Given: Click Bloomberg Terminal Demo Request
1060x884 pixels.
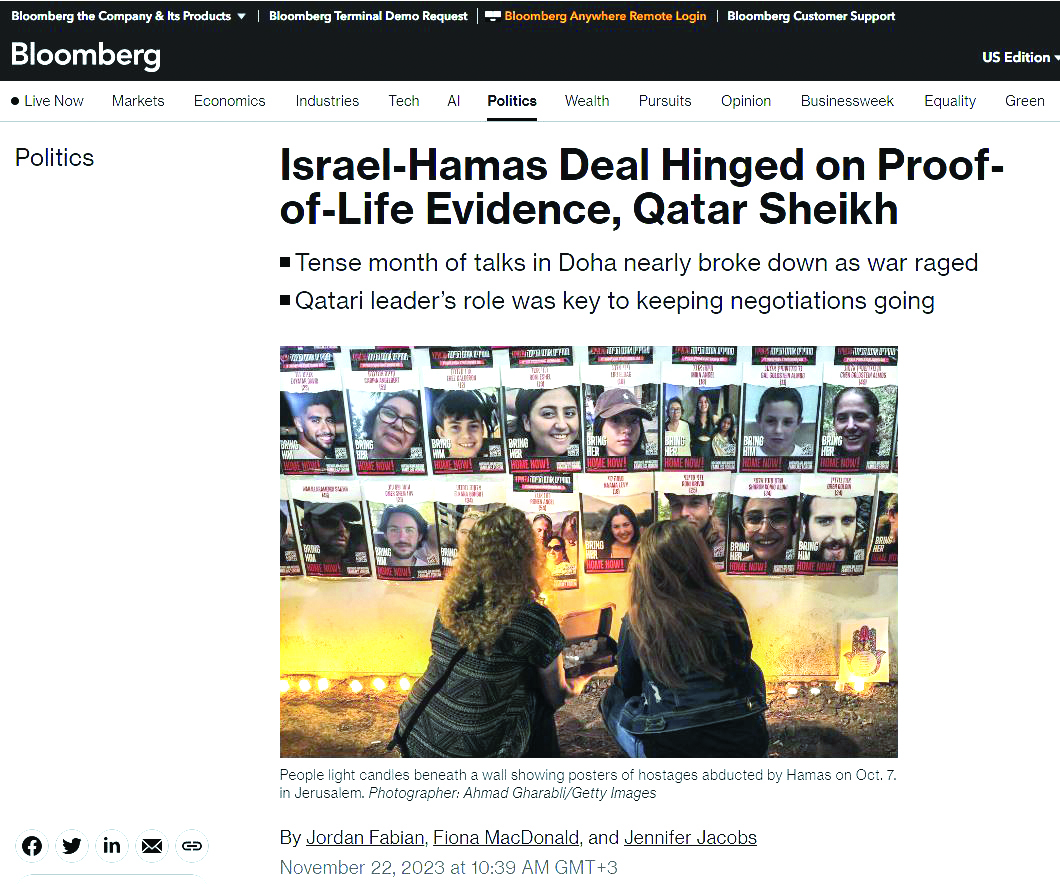Looking at the screenshot, I should click(368, 16).
